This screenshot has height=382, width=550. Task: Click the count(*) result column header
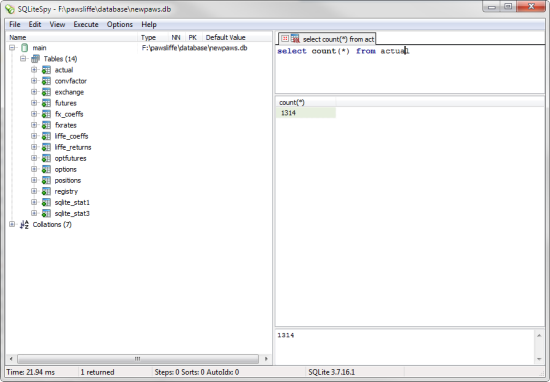pos(306,102)
